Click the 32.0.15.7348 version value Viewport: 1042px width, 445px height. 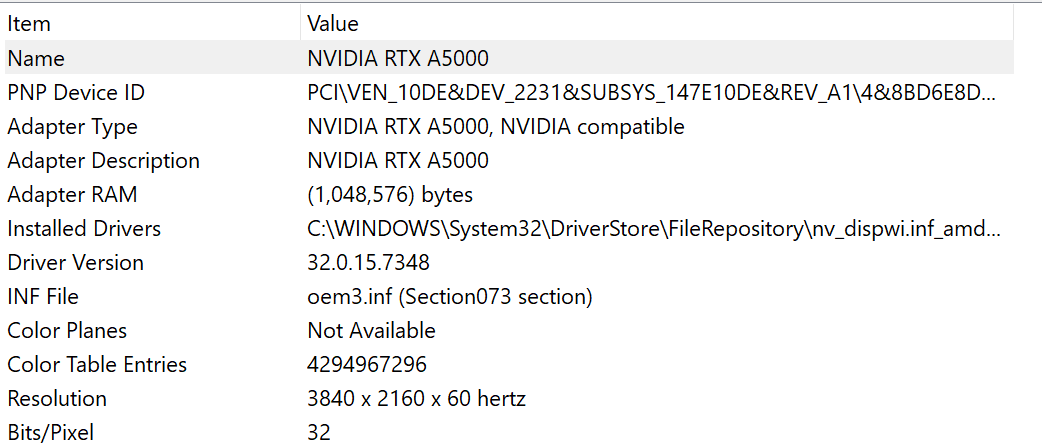(x=369, y=263)
